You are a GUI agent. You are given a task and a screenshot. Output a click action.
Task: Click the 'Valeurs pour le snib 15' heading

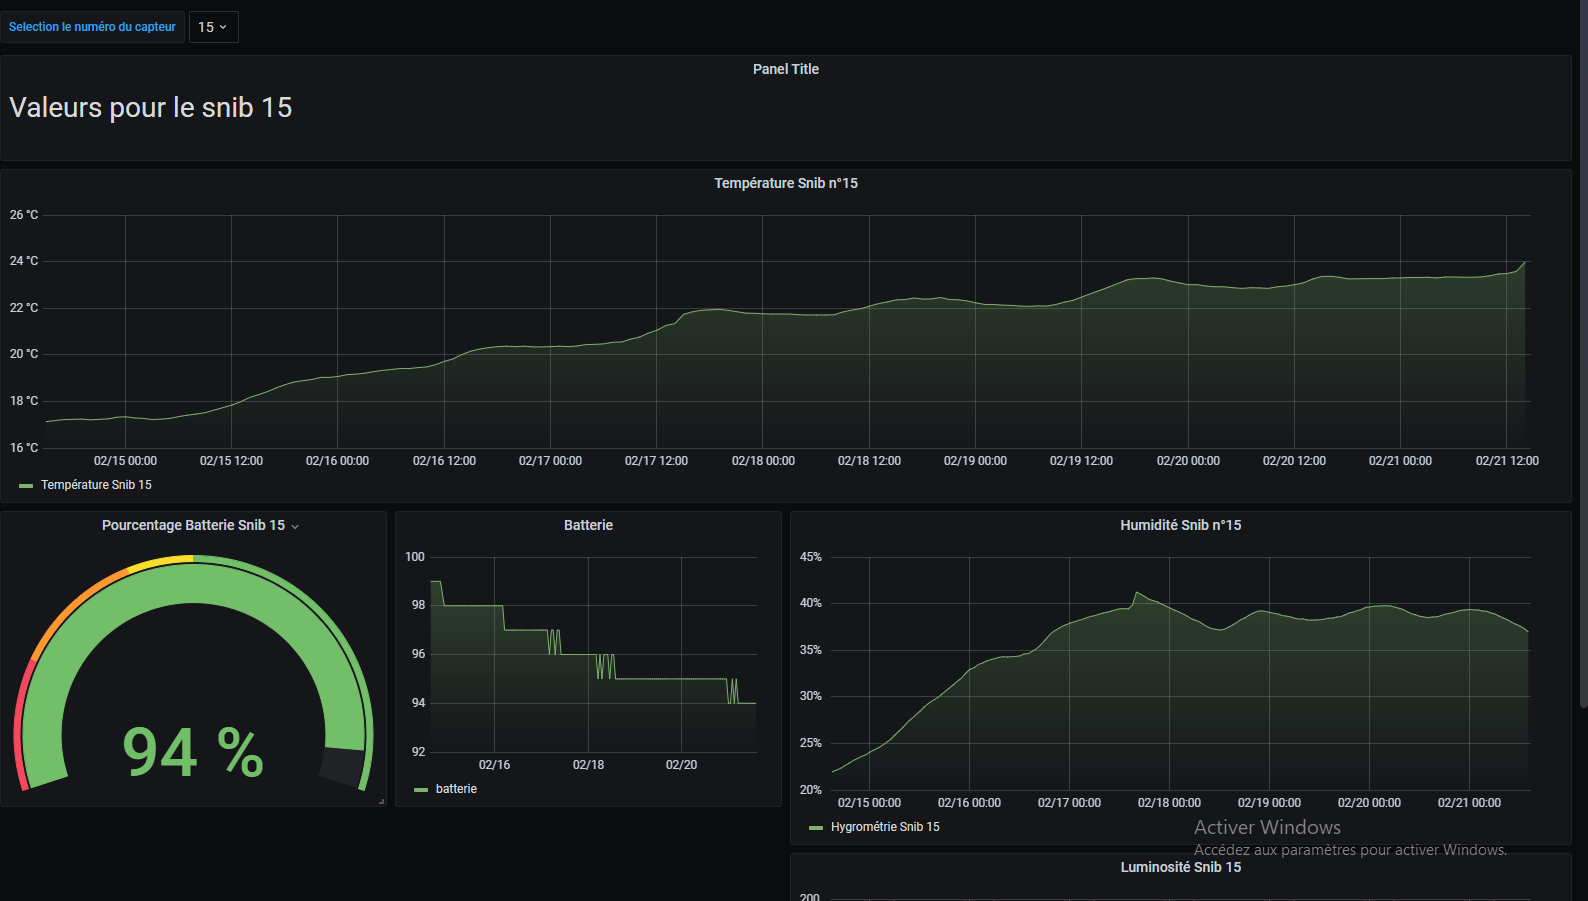tap(151, 108)
